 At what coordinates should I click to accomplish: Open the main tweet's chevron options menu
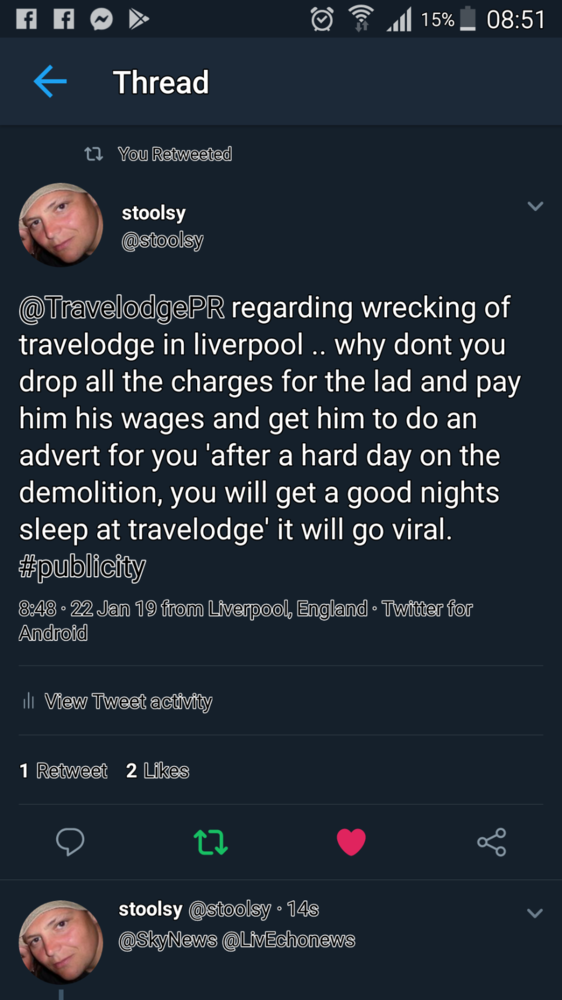point(535,206)
